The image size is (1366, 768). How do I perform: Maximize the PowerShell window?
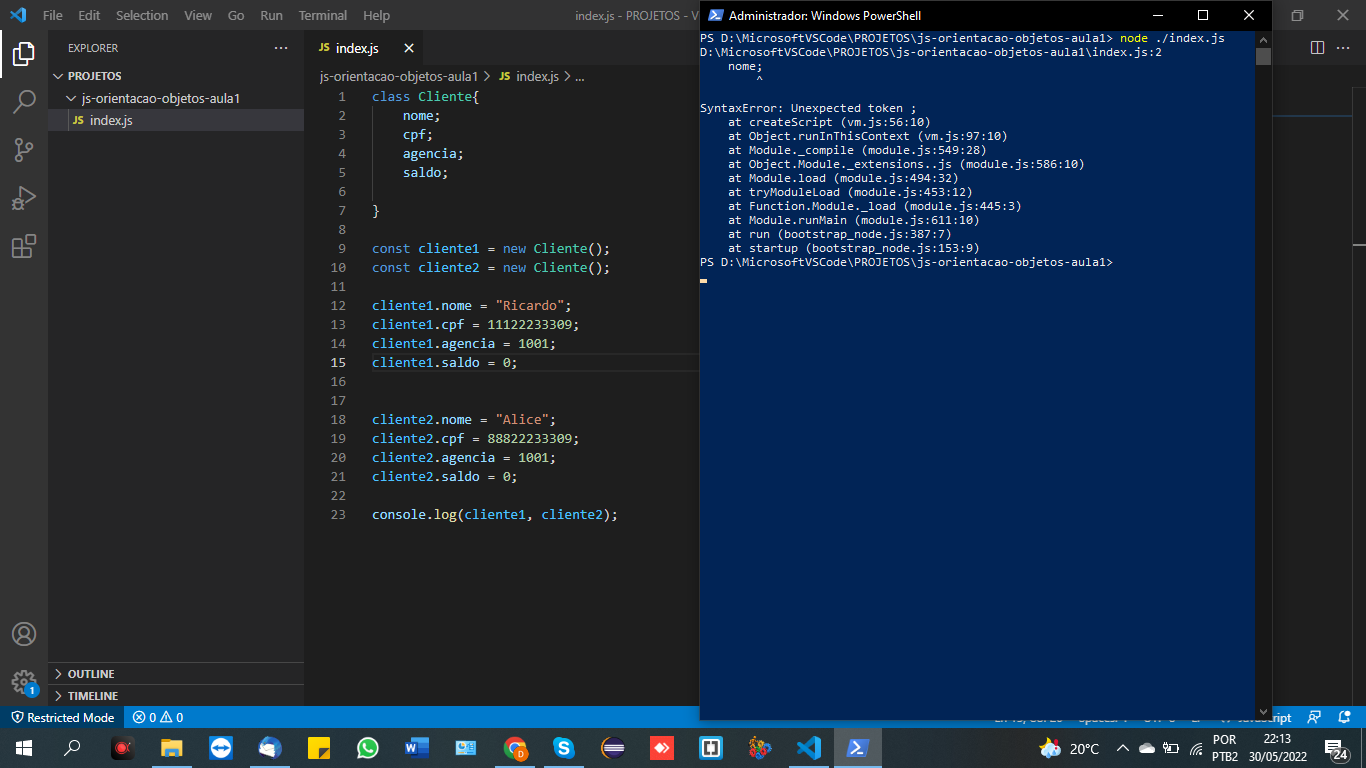(x=1203, y=15)
